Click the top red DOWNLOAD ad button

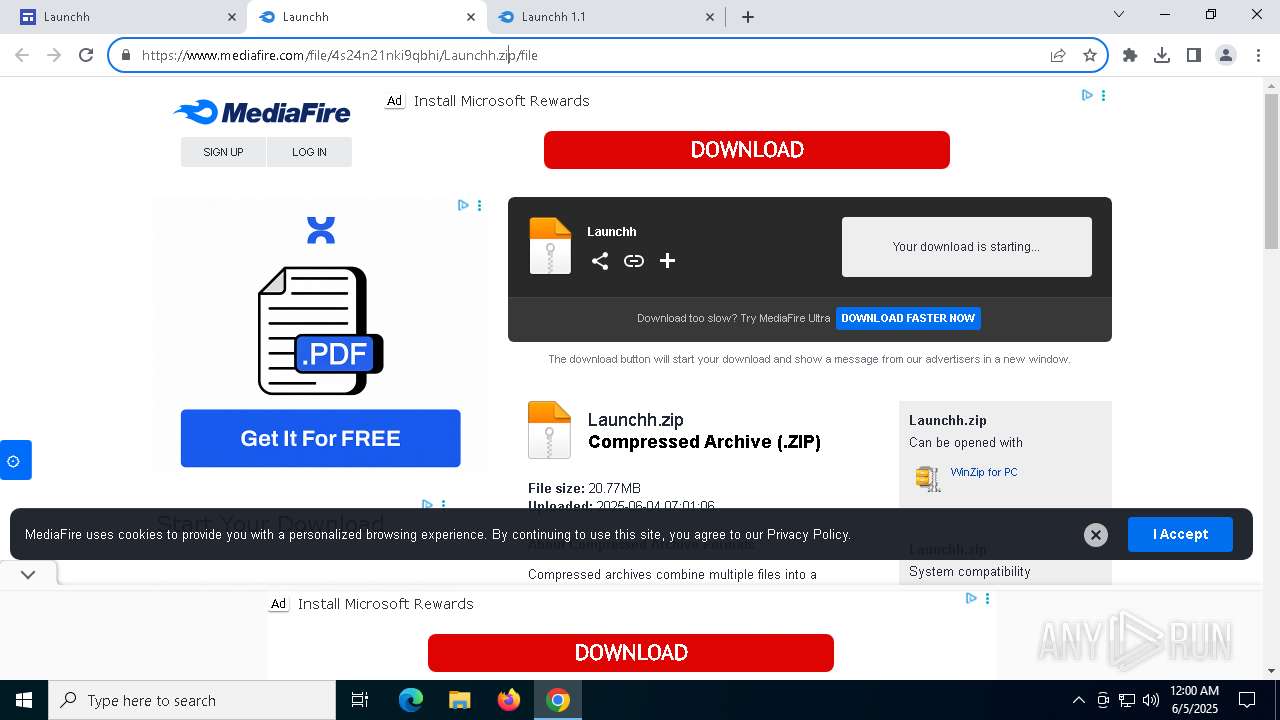click(x=747, y=150)
